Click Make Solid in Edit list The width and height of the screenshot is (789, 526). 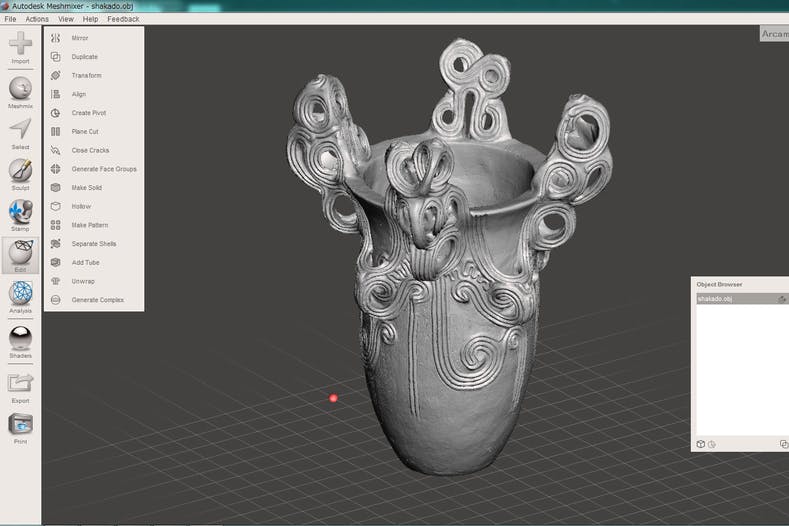(x=86, y=188)
